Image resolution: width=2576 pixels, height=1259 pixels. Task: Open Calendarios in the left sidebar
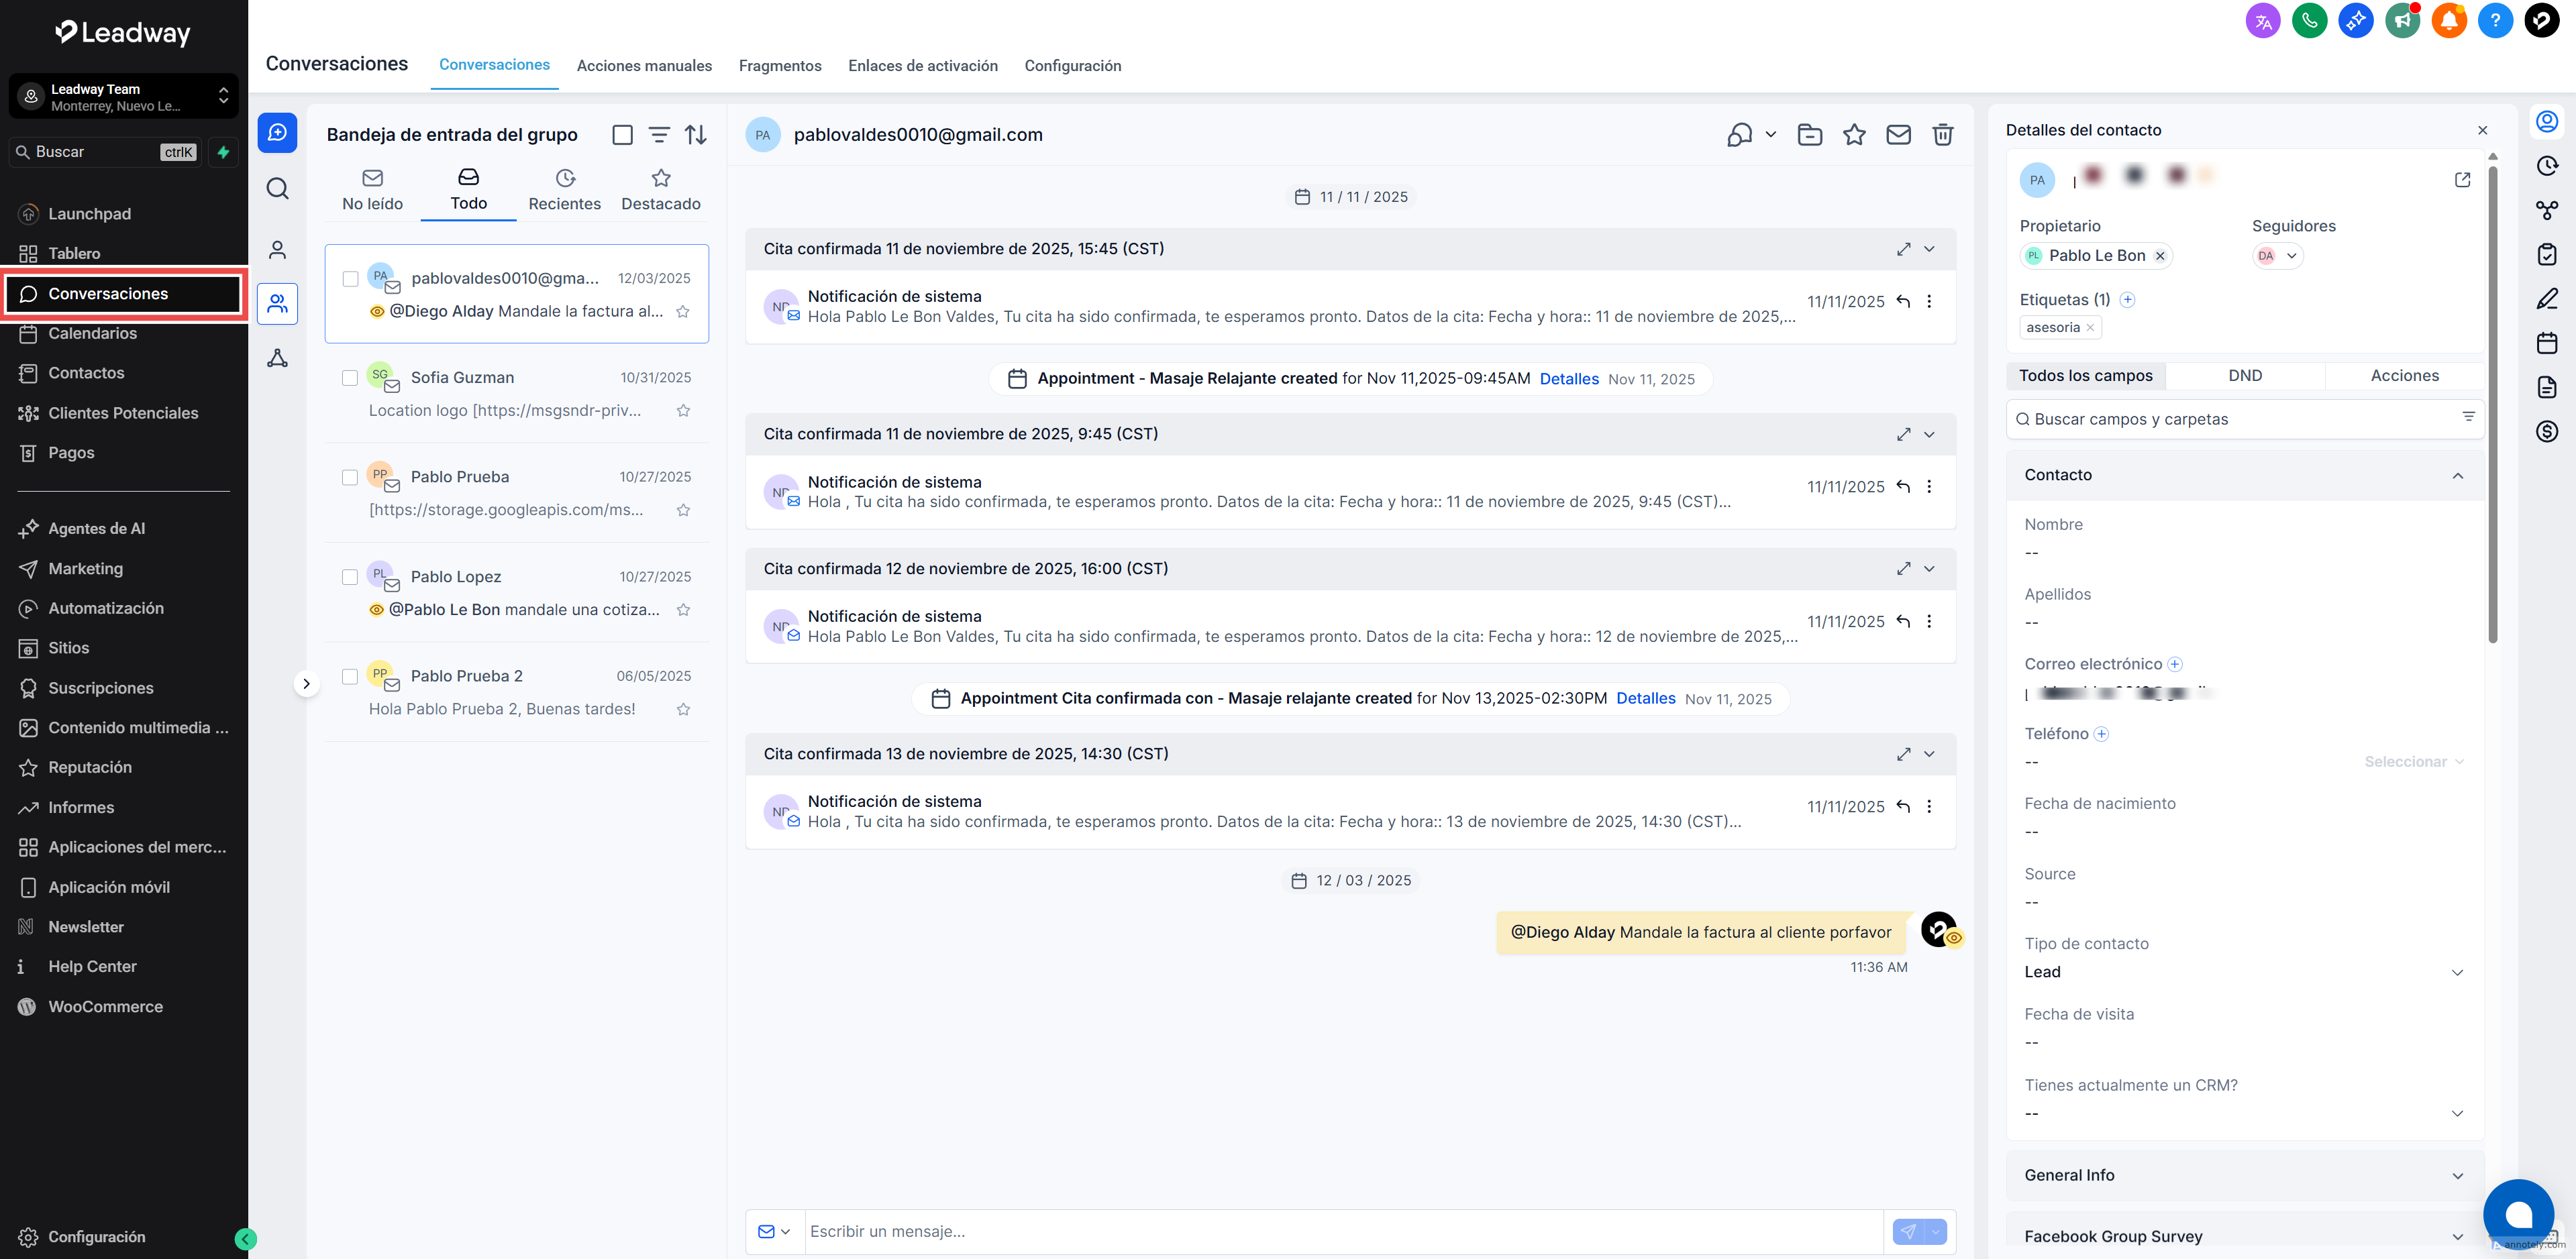(93, 333)
